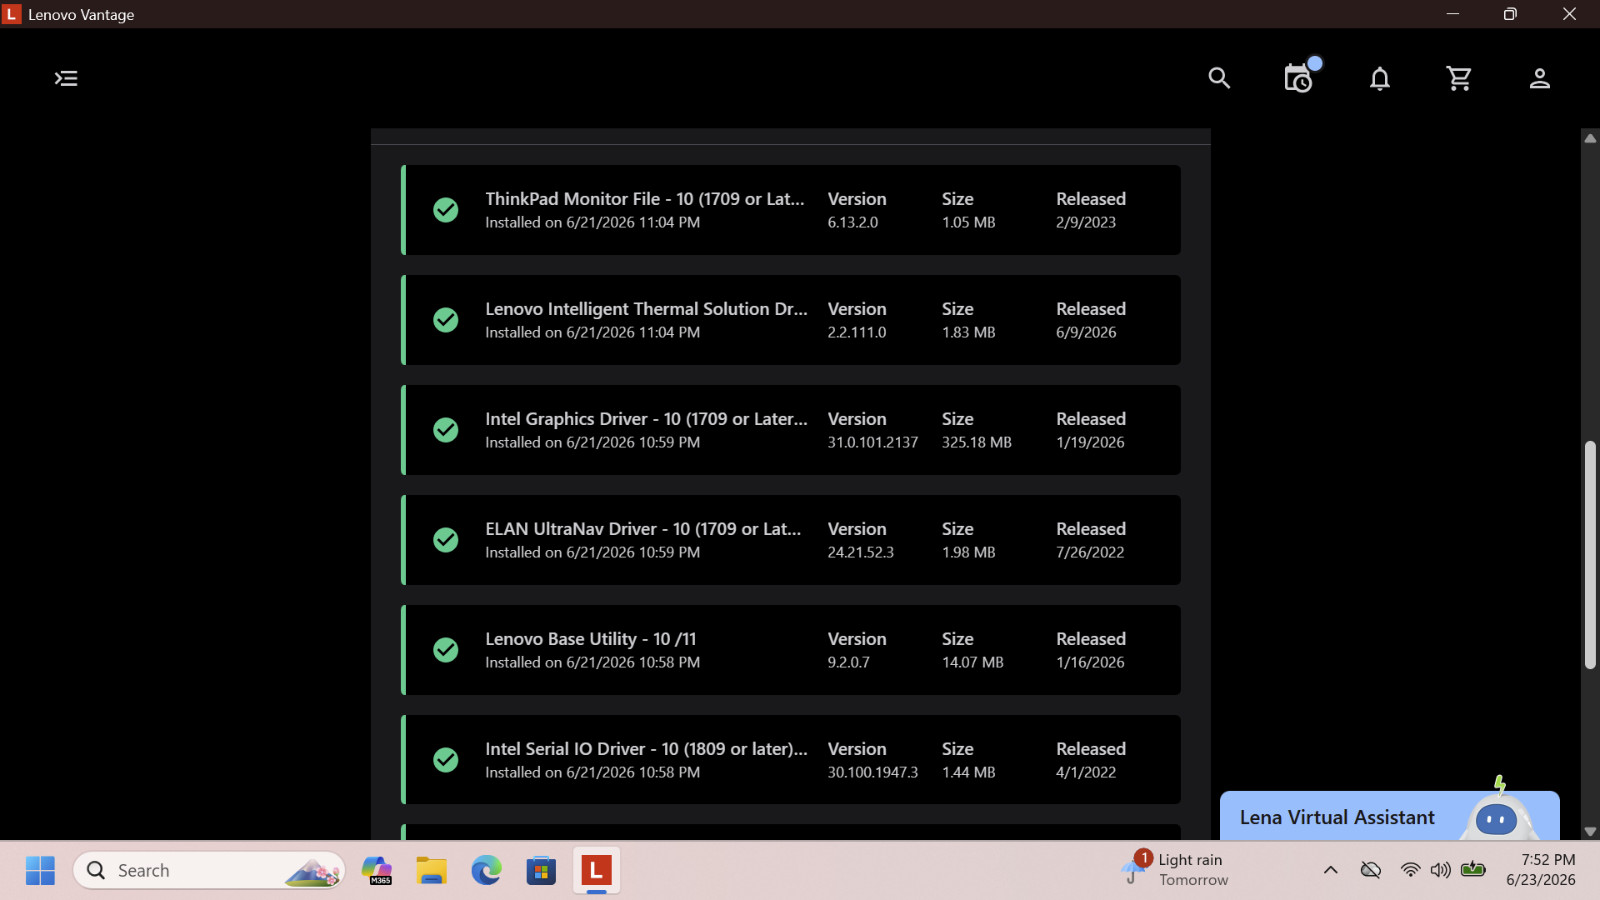The width and height of the screenshot is (1600, 900).
Task: Click the sync-off cloud tray icon
Action: pyautogui.click(x=1371, y=870)
